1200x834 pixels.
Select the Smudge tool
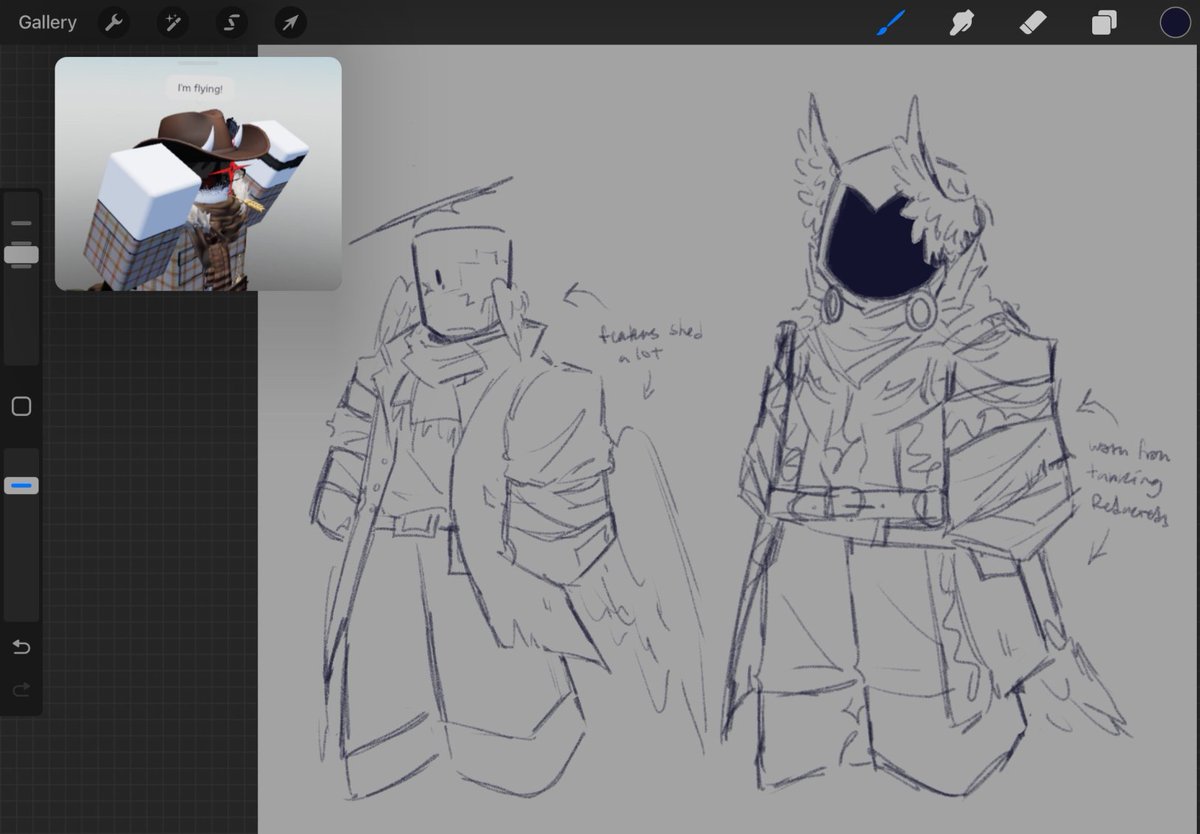tap(961, 22)
